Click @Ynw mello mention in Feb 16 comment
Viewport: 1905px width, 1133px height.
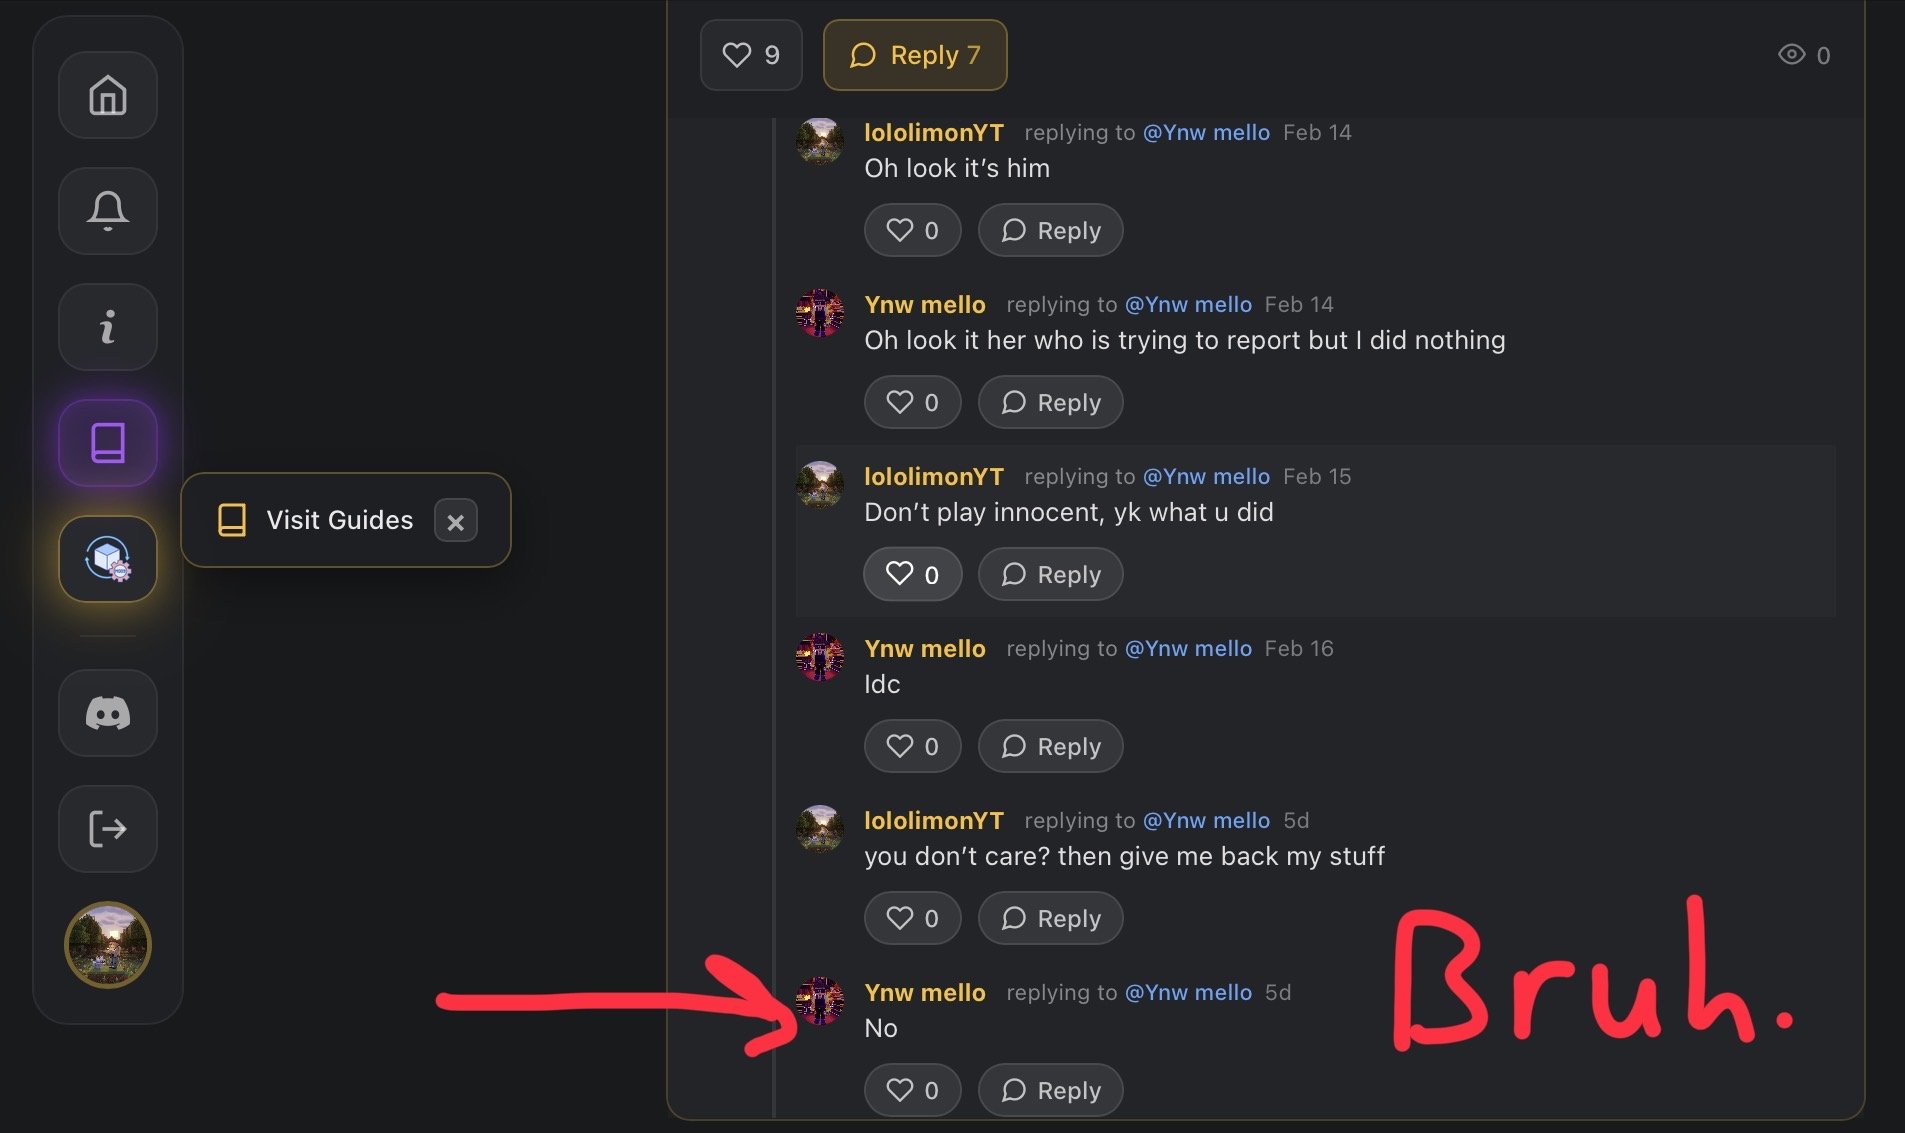tap(1188, 649)
